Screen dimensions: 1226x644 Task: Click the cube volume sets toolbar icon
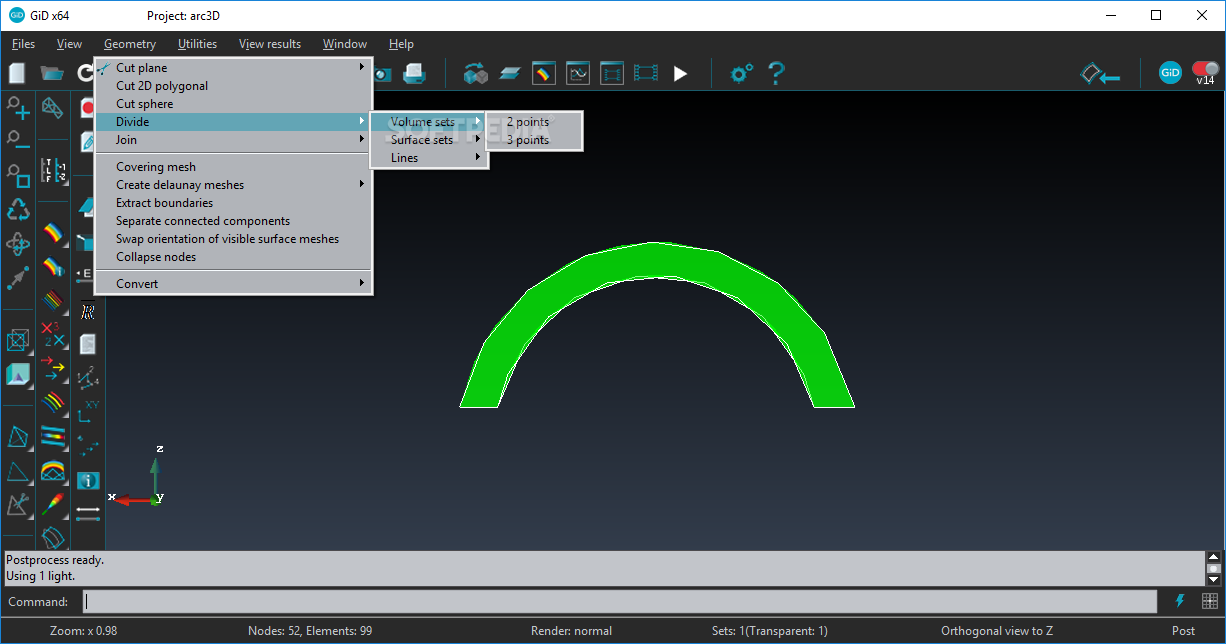click(x=475, y=73)
